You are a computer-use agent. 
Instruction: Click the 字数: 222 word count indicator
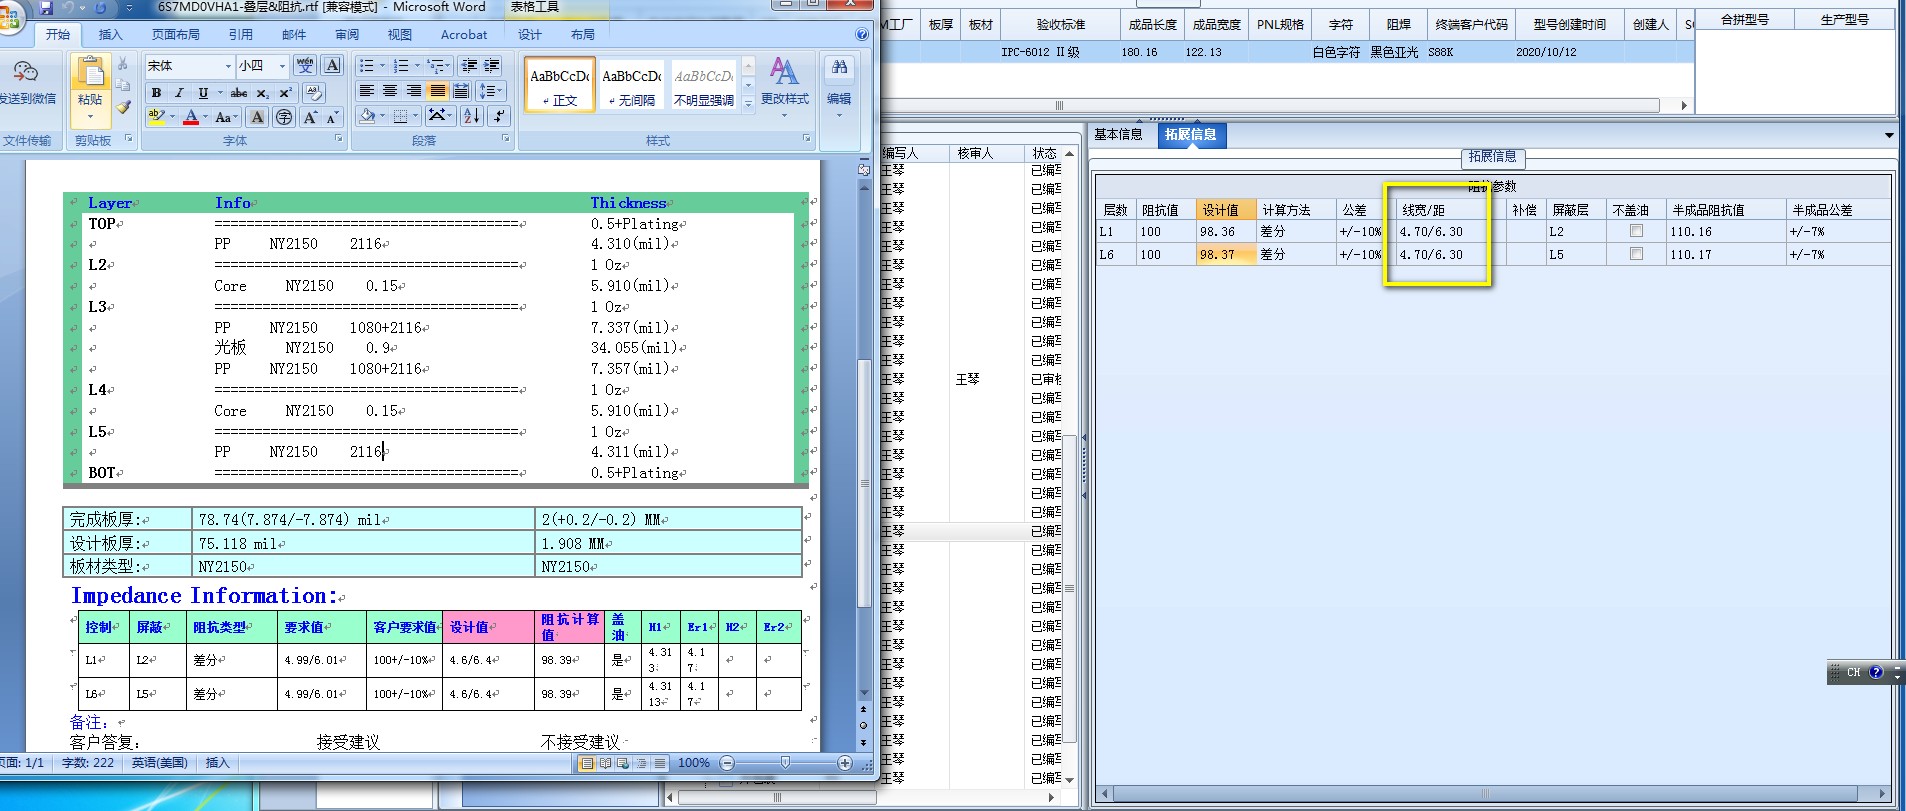pyautogui.click(x=88, y=763)
